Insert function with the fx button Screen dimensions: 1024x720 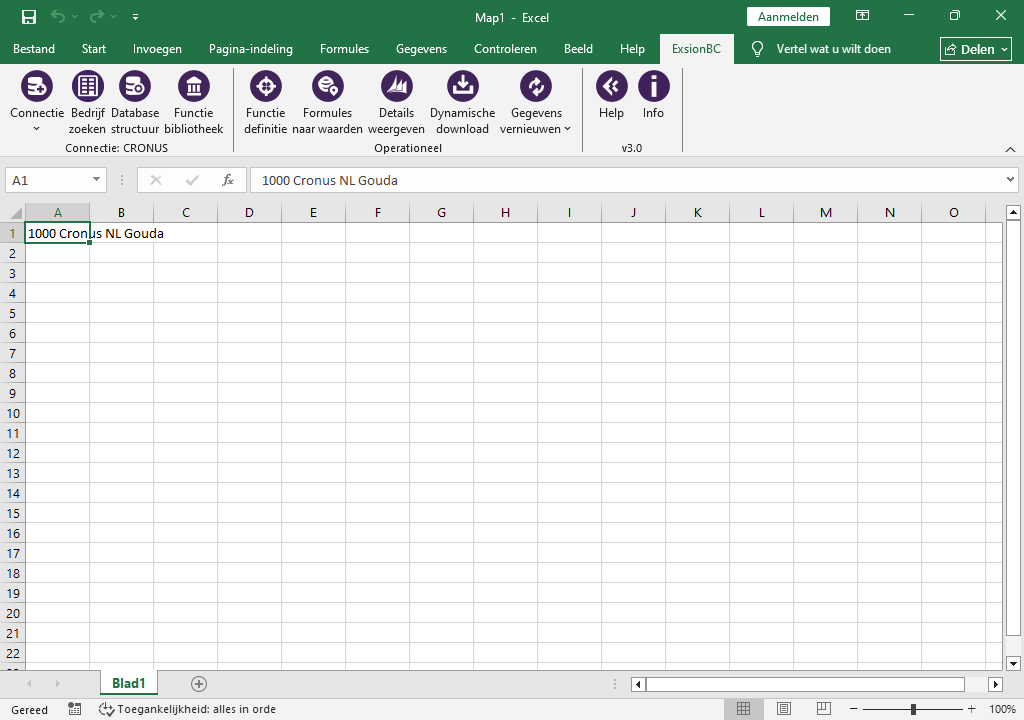point(228,180)
